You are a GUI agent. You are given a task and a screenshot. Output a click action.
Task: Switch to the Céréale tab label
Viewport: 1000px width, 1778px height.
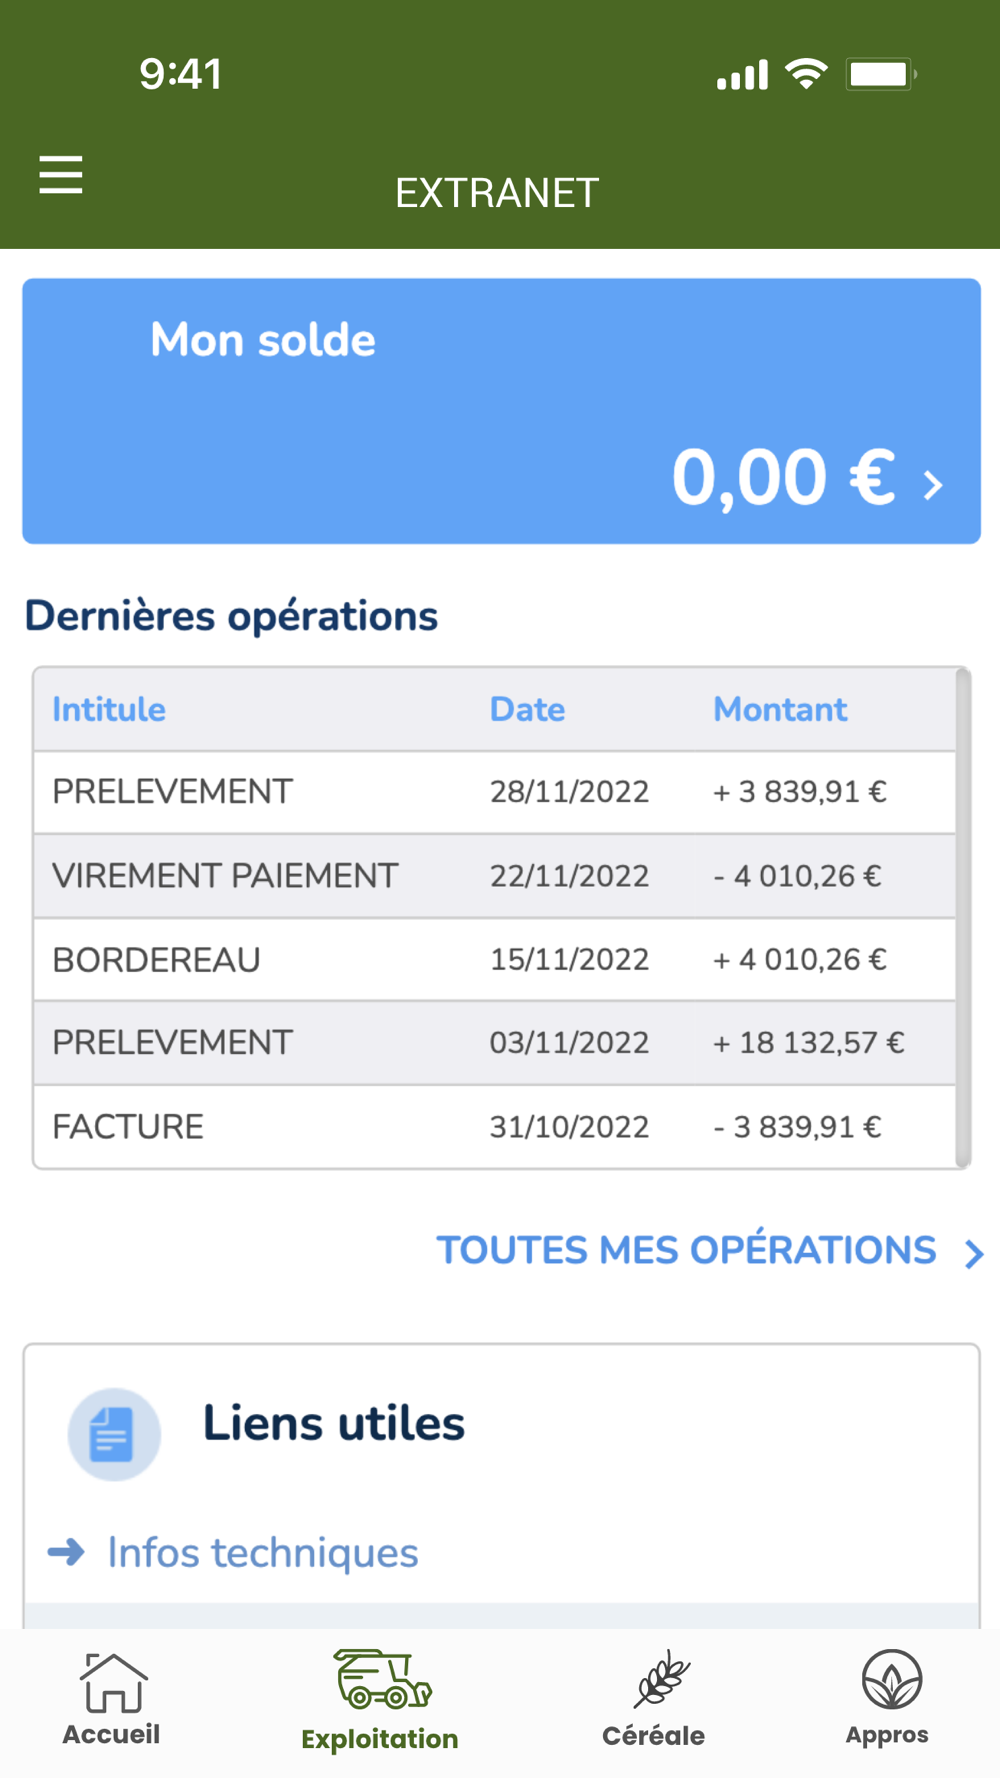(x=653, y=1736)
